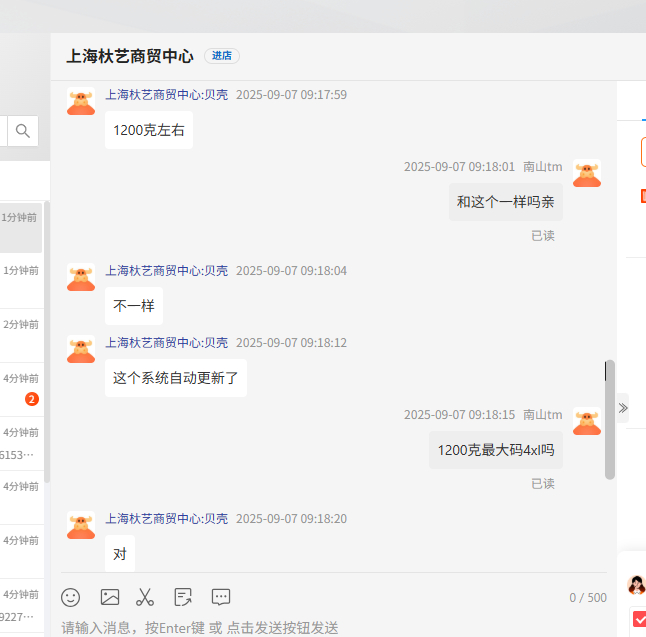Image resolution: width=646 pixels, height=637 pixels.
Task: Open the 上海杕艺商贸中心 shop title
Action: coord(130,56)
